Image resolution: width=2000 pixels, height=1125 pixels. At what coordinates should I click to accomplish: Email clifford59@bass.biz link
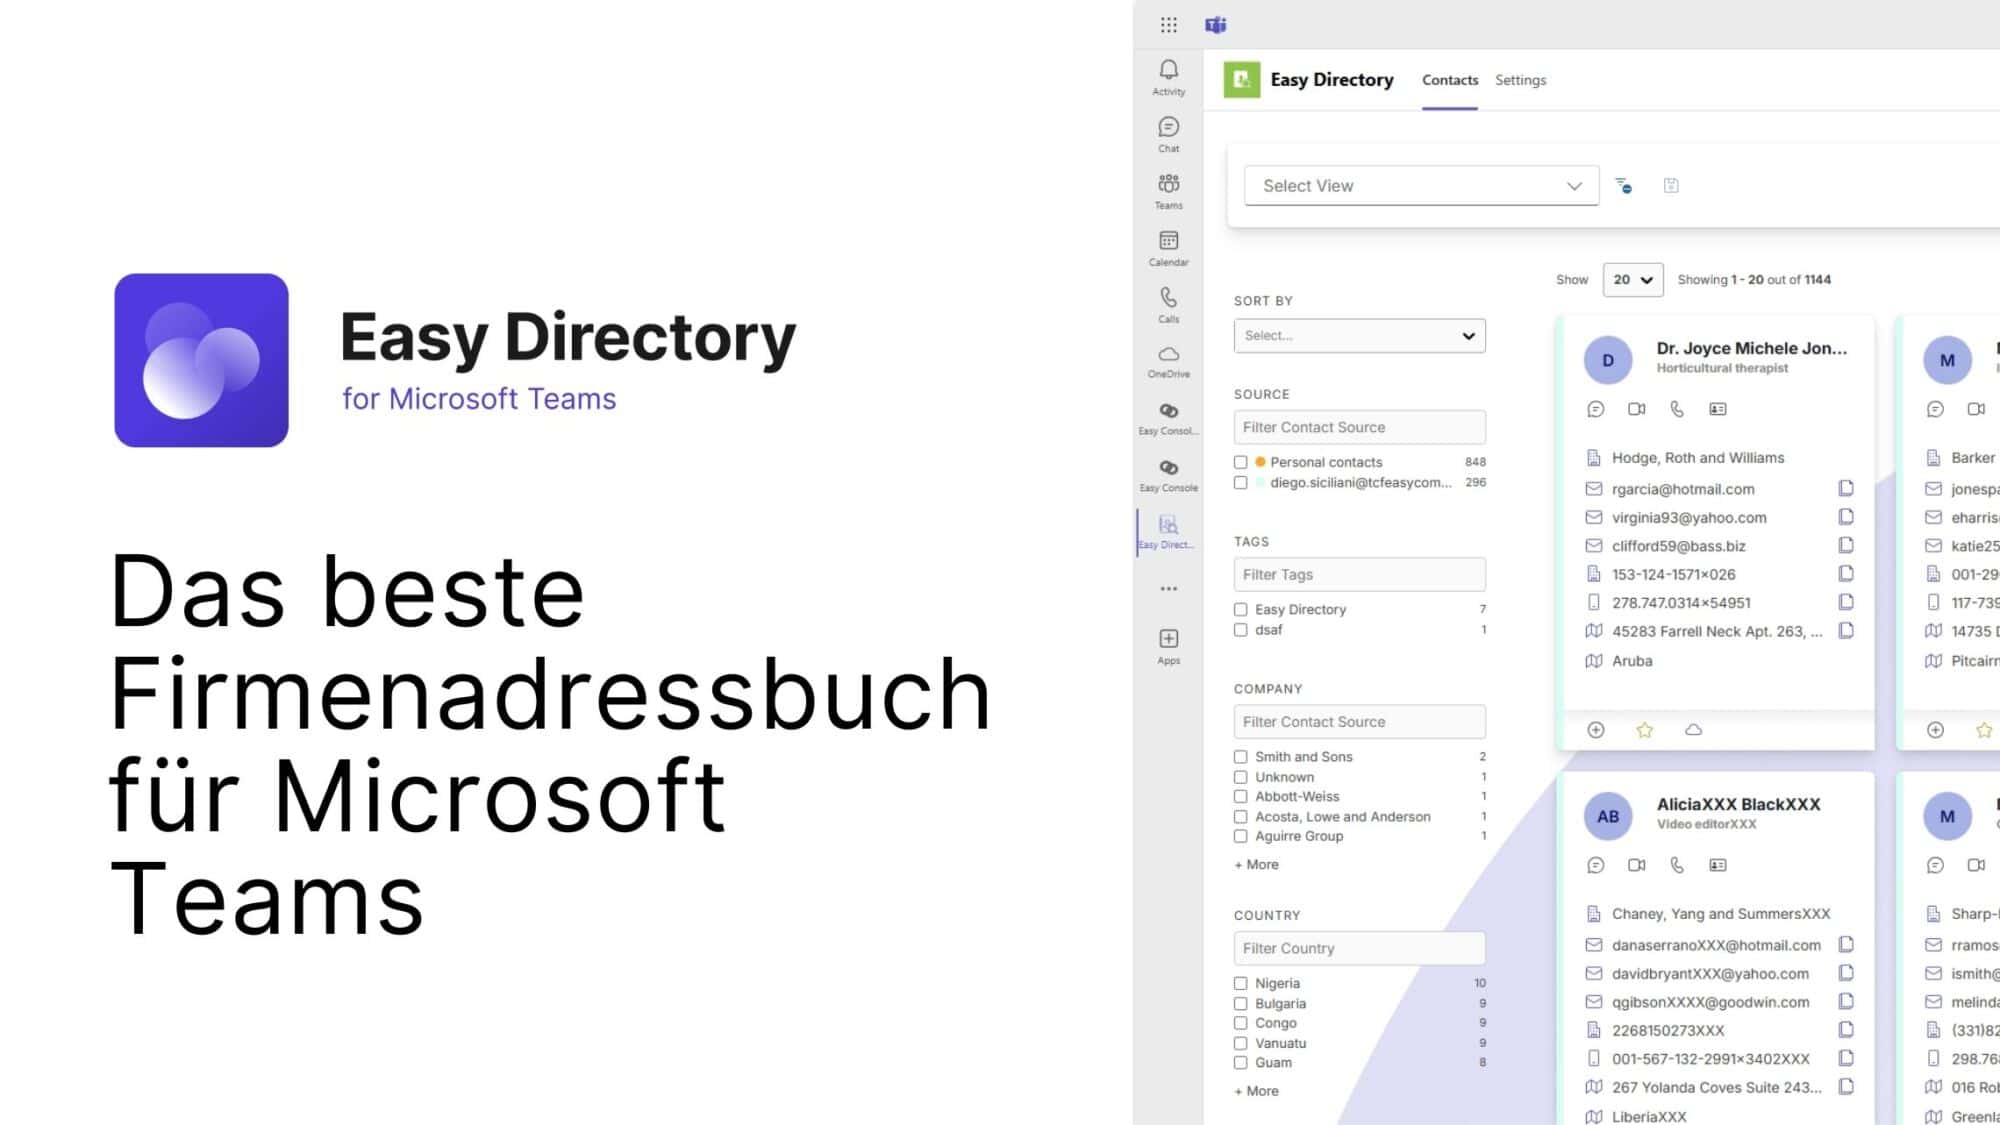(1678, 546)
